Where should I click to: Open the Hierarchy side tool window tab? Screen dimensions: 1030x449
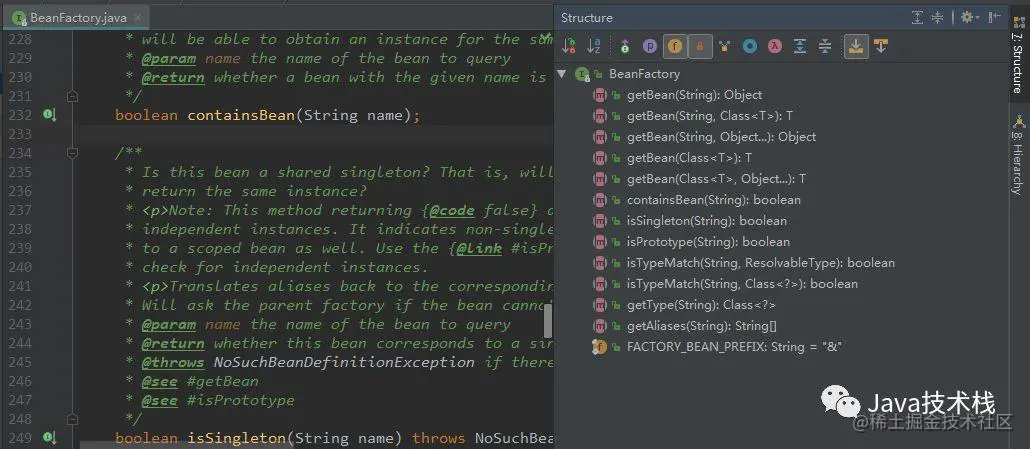pyautogui.click(x=1019, y=154)
